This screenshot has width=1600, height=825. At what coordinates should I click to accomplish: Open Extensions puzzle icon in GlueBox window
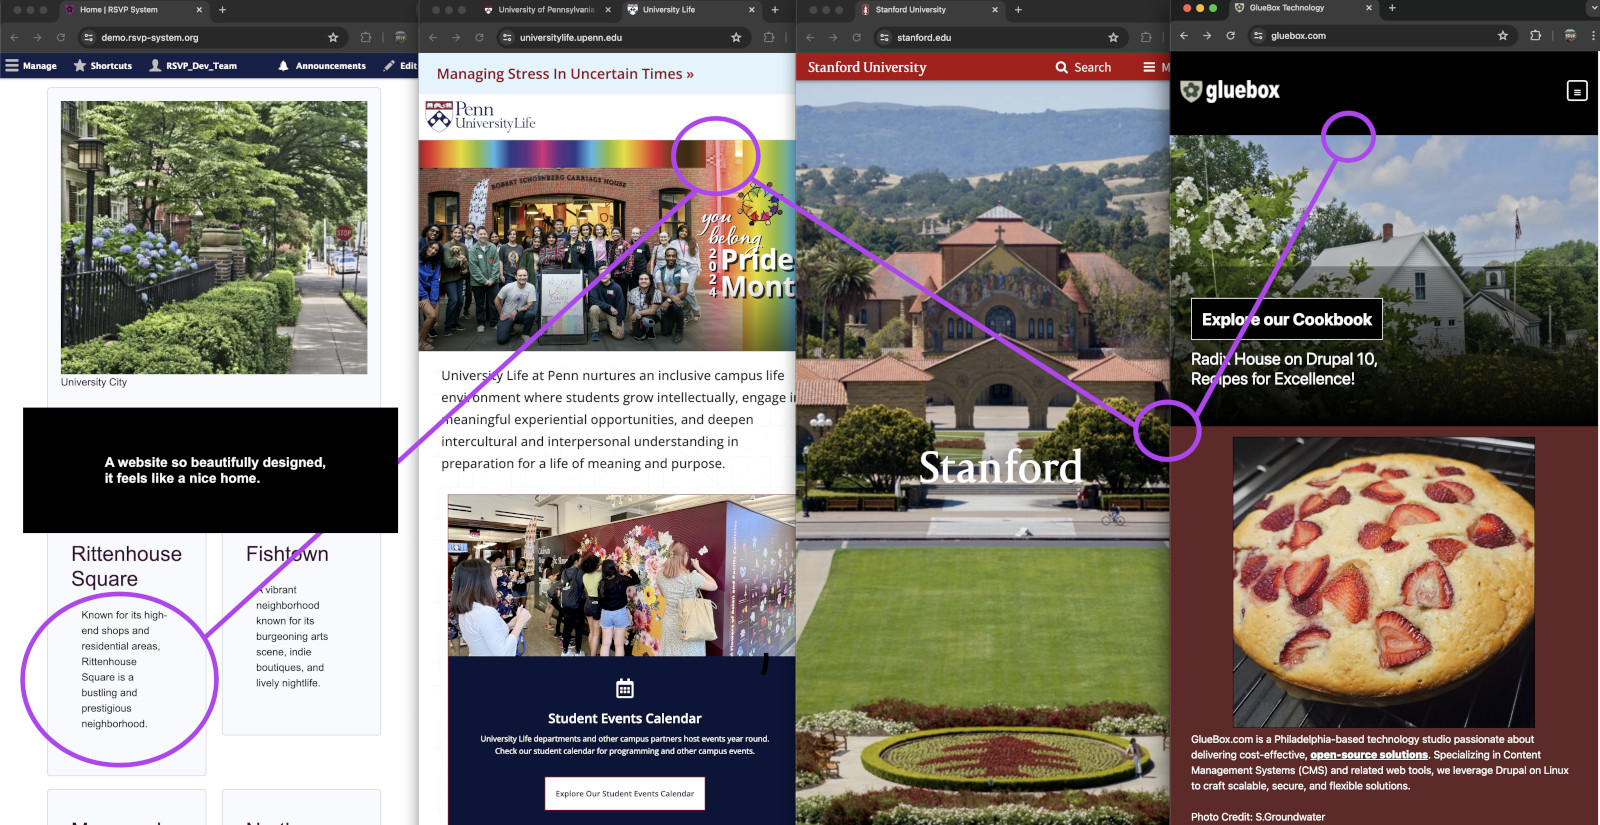[1535, 36]
